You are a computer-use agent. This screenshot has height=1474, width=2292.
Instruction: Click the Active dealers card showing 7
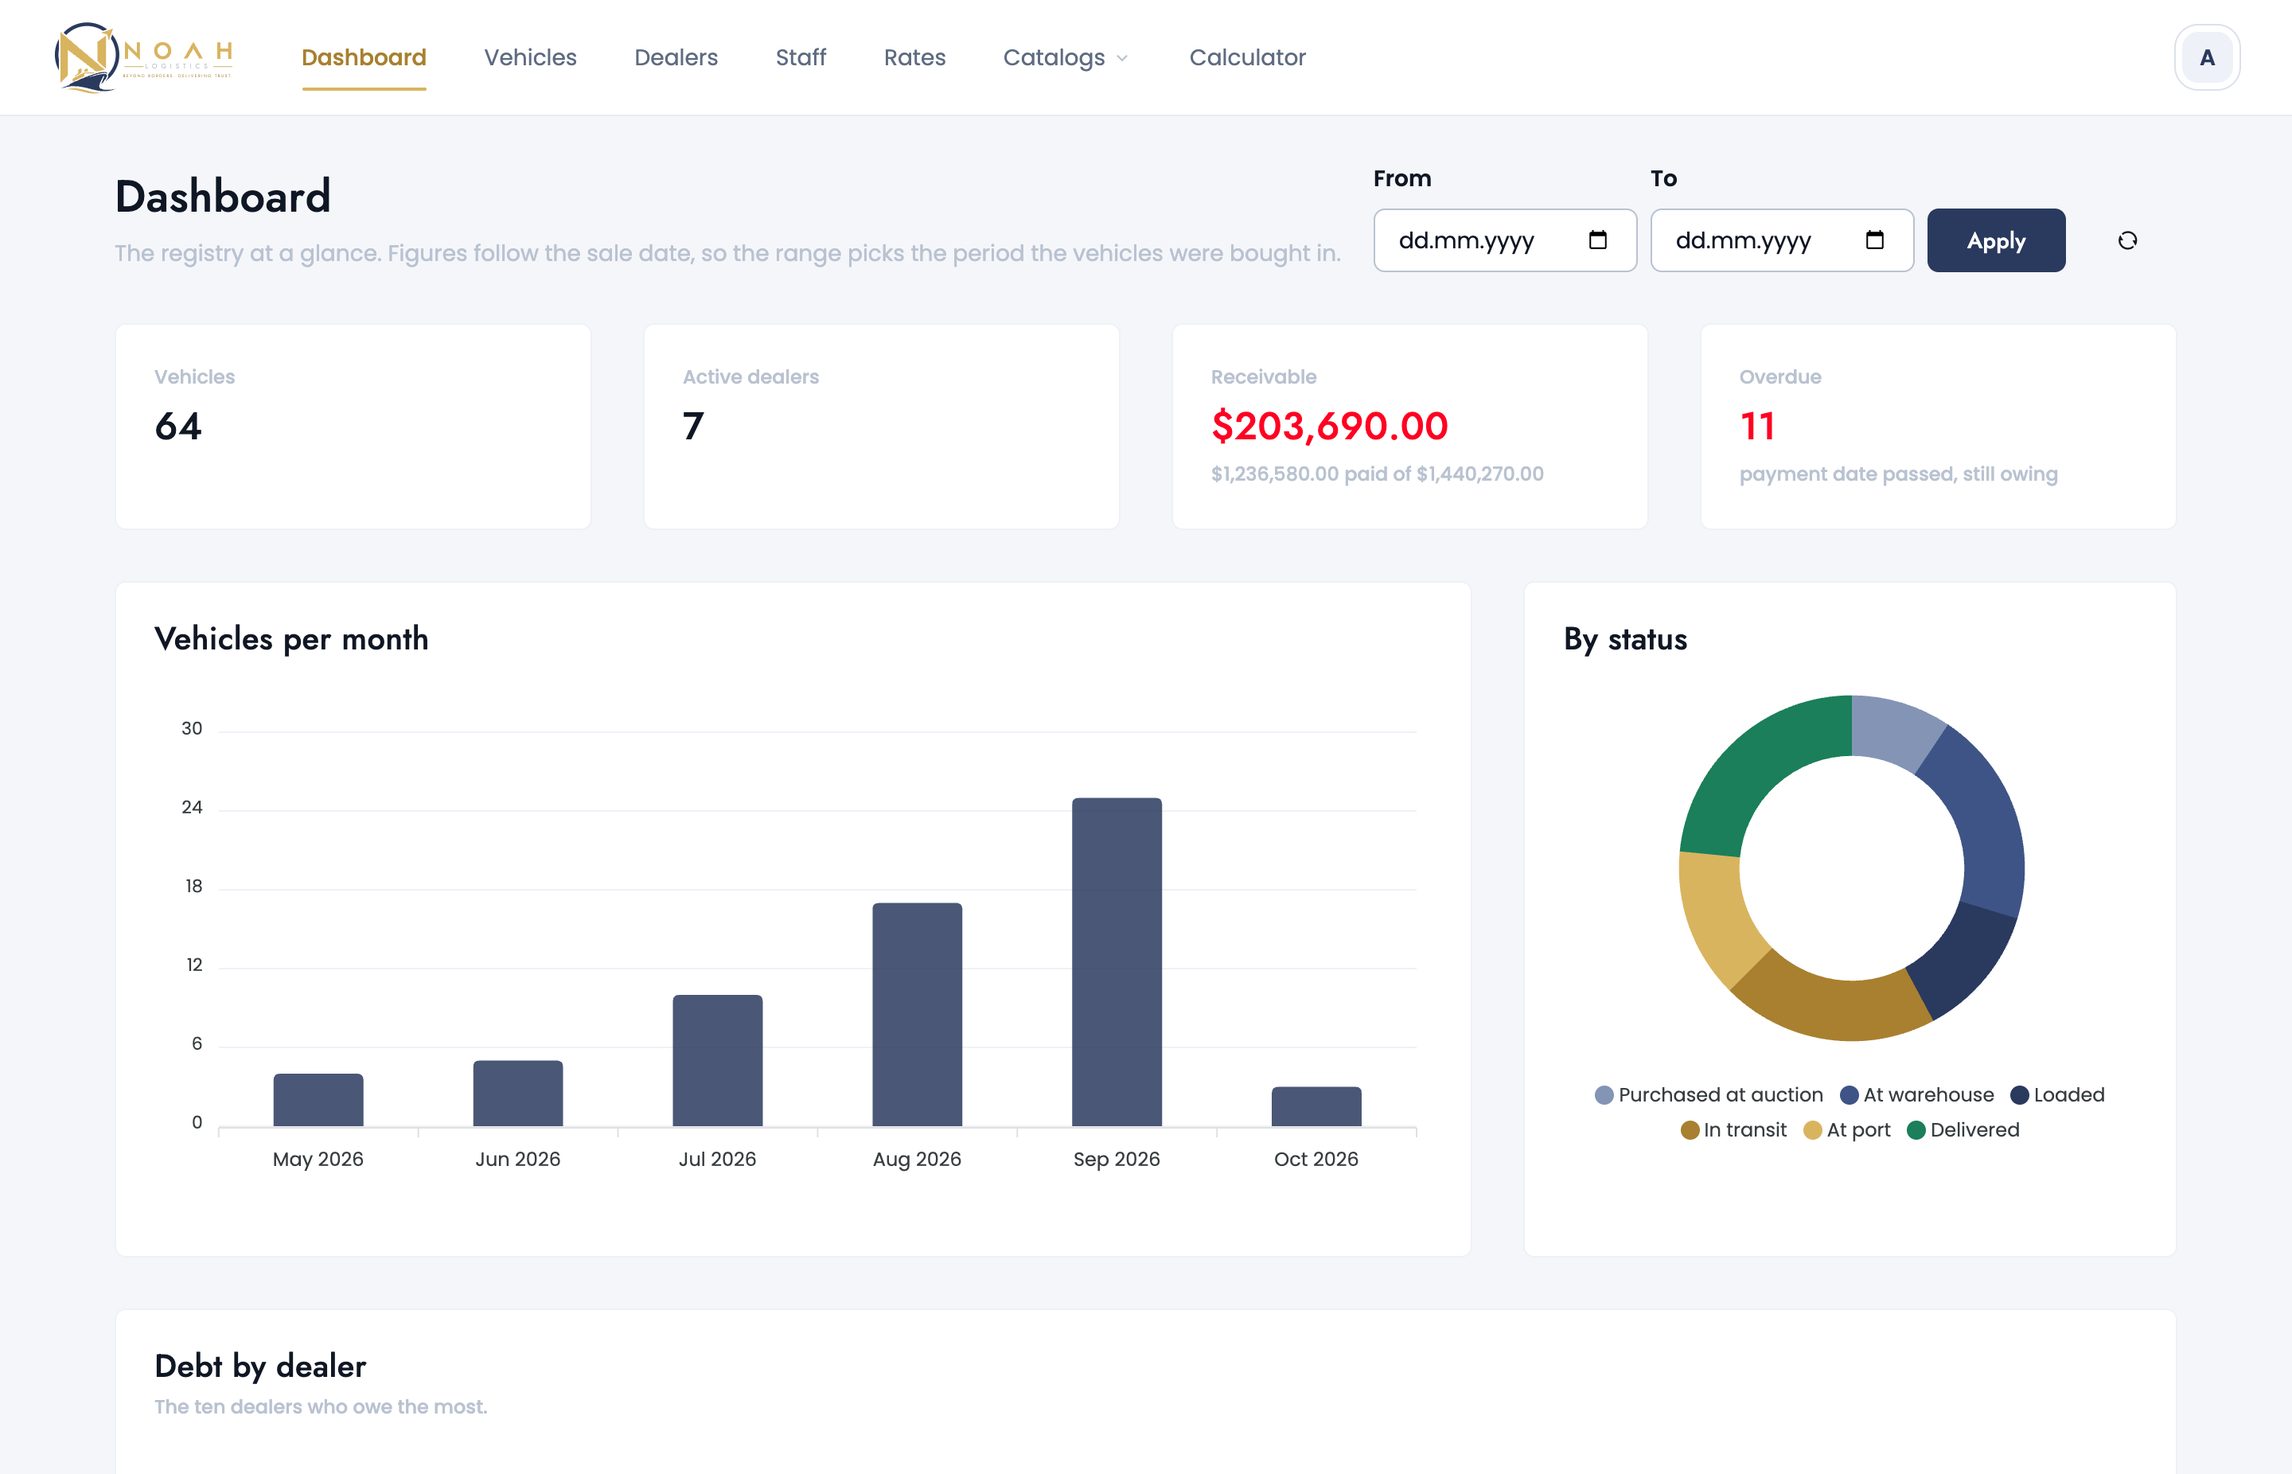[x=881, y=426]
